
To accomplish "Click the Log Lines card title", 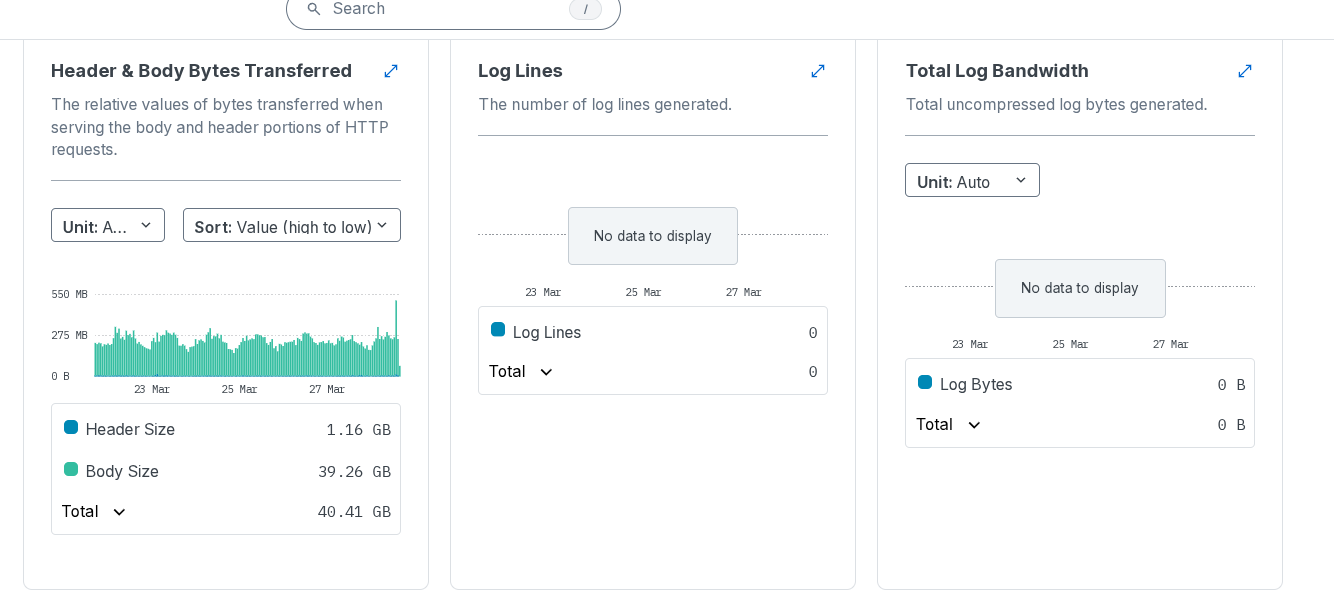I will 520,71.
